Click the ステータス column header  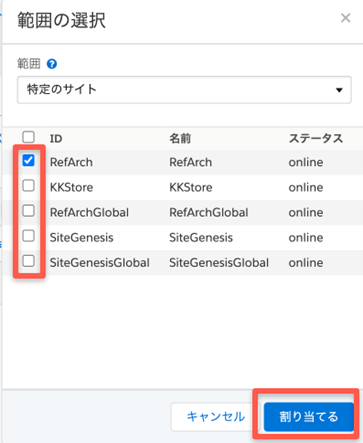(x=316, y=138)
